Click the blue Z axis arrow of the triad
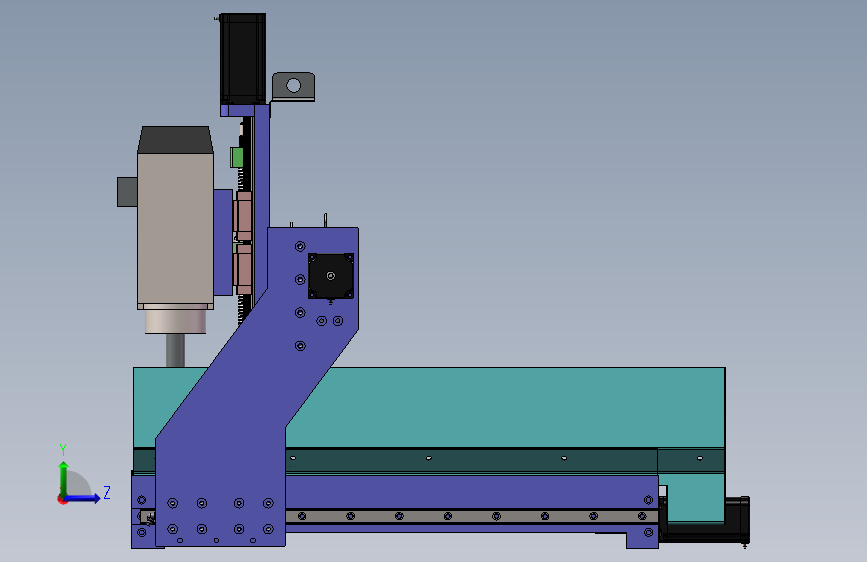Screen dimensions: 867x562 coord(83,498)
